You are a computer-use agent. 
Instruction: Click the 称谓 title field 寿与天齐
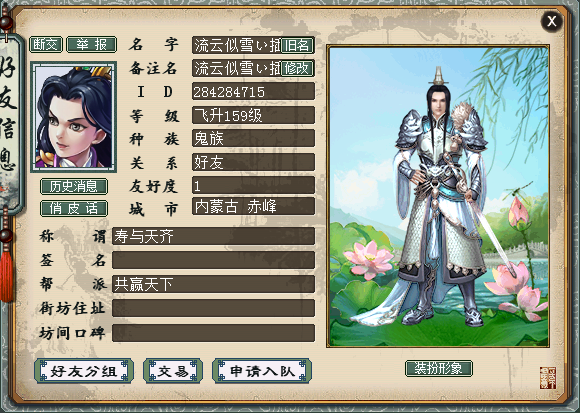(x=213, y=236)
